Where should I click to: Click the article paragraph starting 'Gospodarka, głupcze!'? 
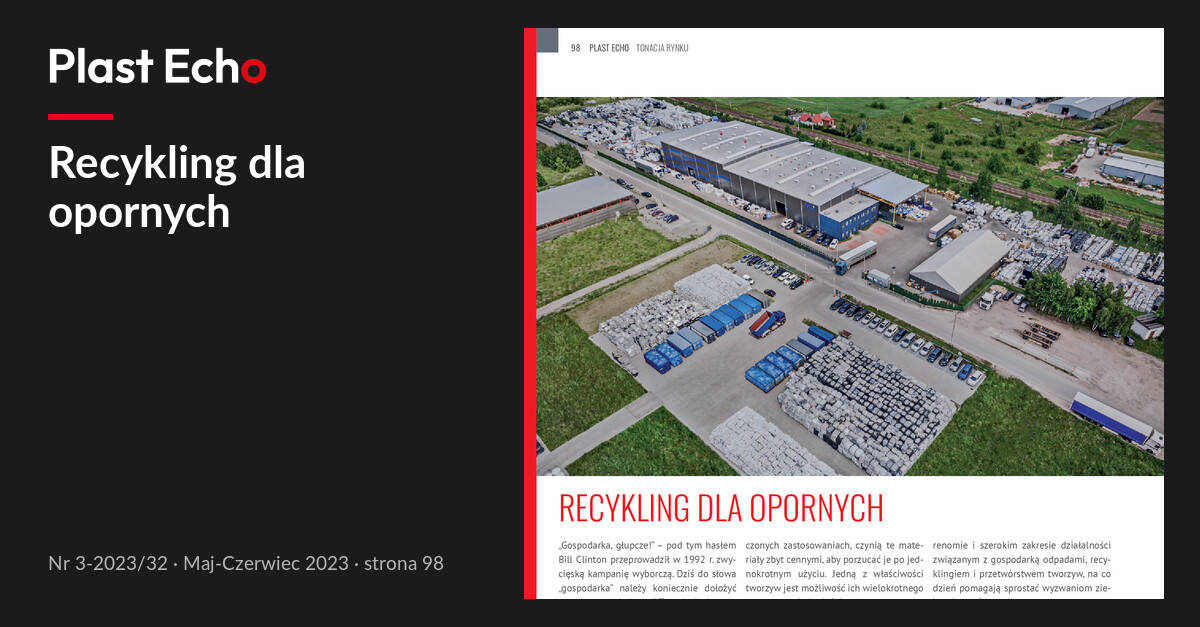click(x=648, y=567)
